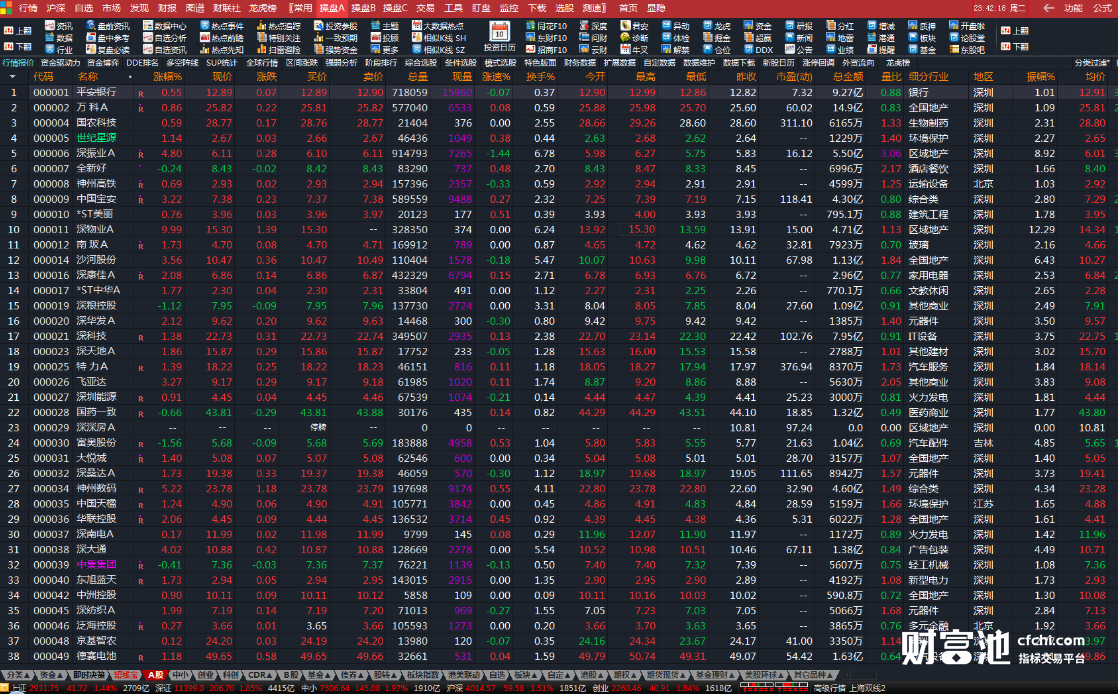Click the 显隐 show/hide button
Image resolution: width=1118 pixels, height=694 pixels.
(x=656, y=8)
